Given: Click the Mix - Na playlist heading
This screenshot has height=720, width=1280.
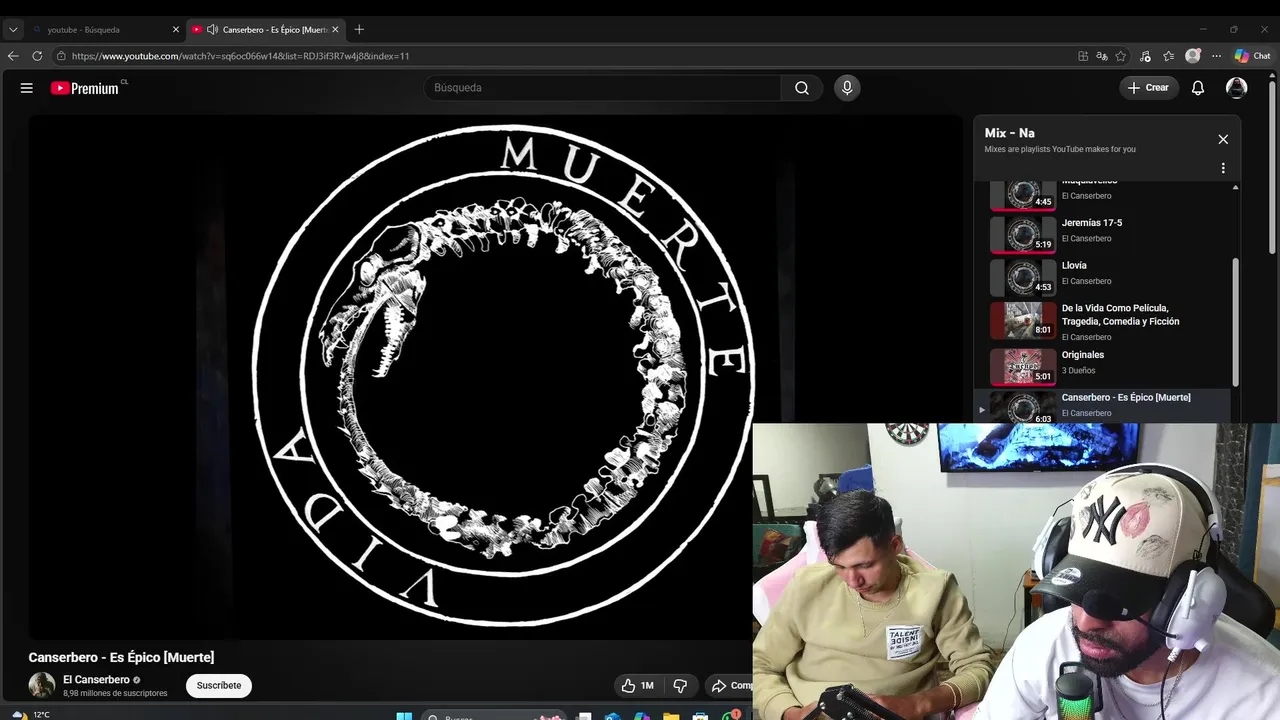Looking at the screenshot, I should pyautogui.click(x=1009, y=133).
